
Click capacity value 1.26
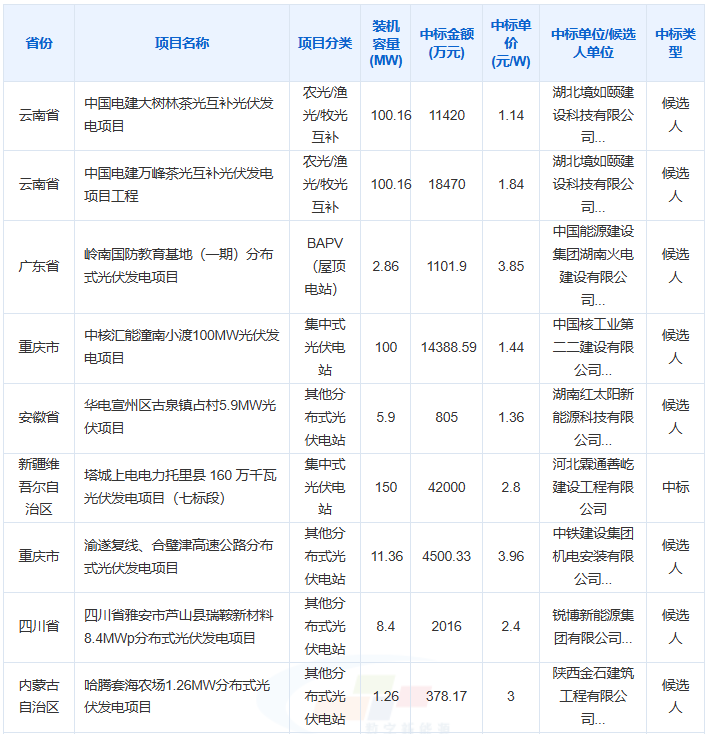coord(386,697)
